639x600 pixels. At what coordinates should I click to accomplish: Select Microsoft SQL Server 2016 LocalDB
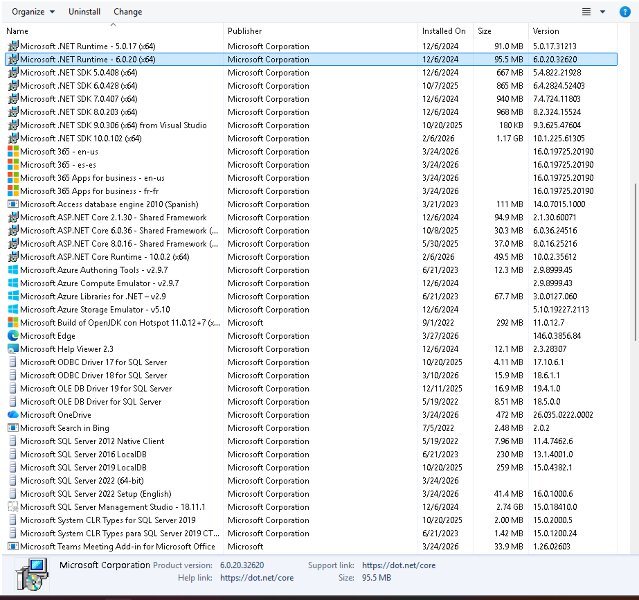[312, 454]
